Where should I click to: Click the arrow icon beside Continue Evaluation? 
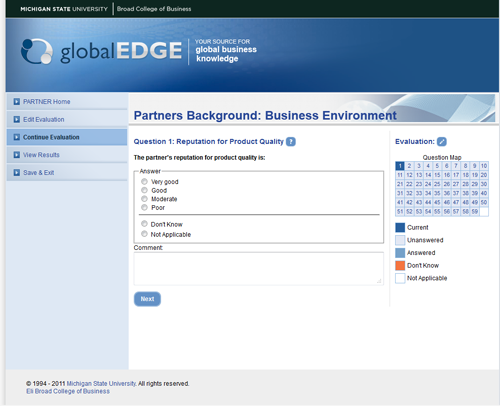coord(17,137)
